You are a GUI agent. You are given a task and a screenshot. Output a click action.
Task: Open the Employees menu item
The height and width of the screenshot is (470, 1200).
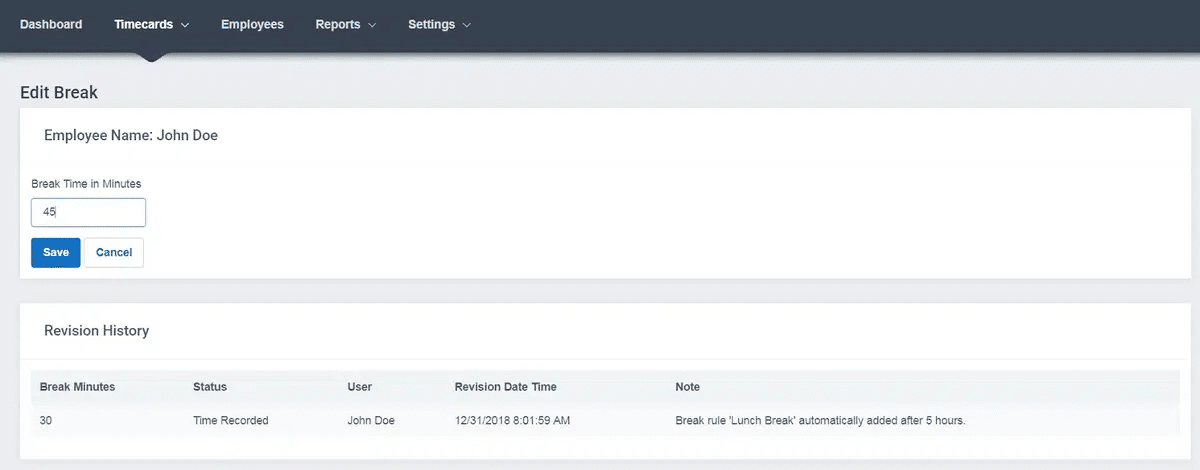coord(252,24)
